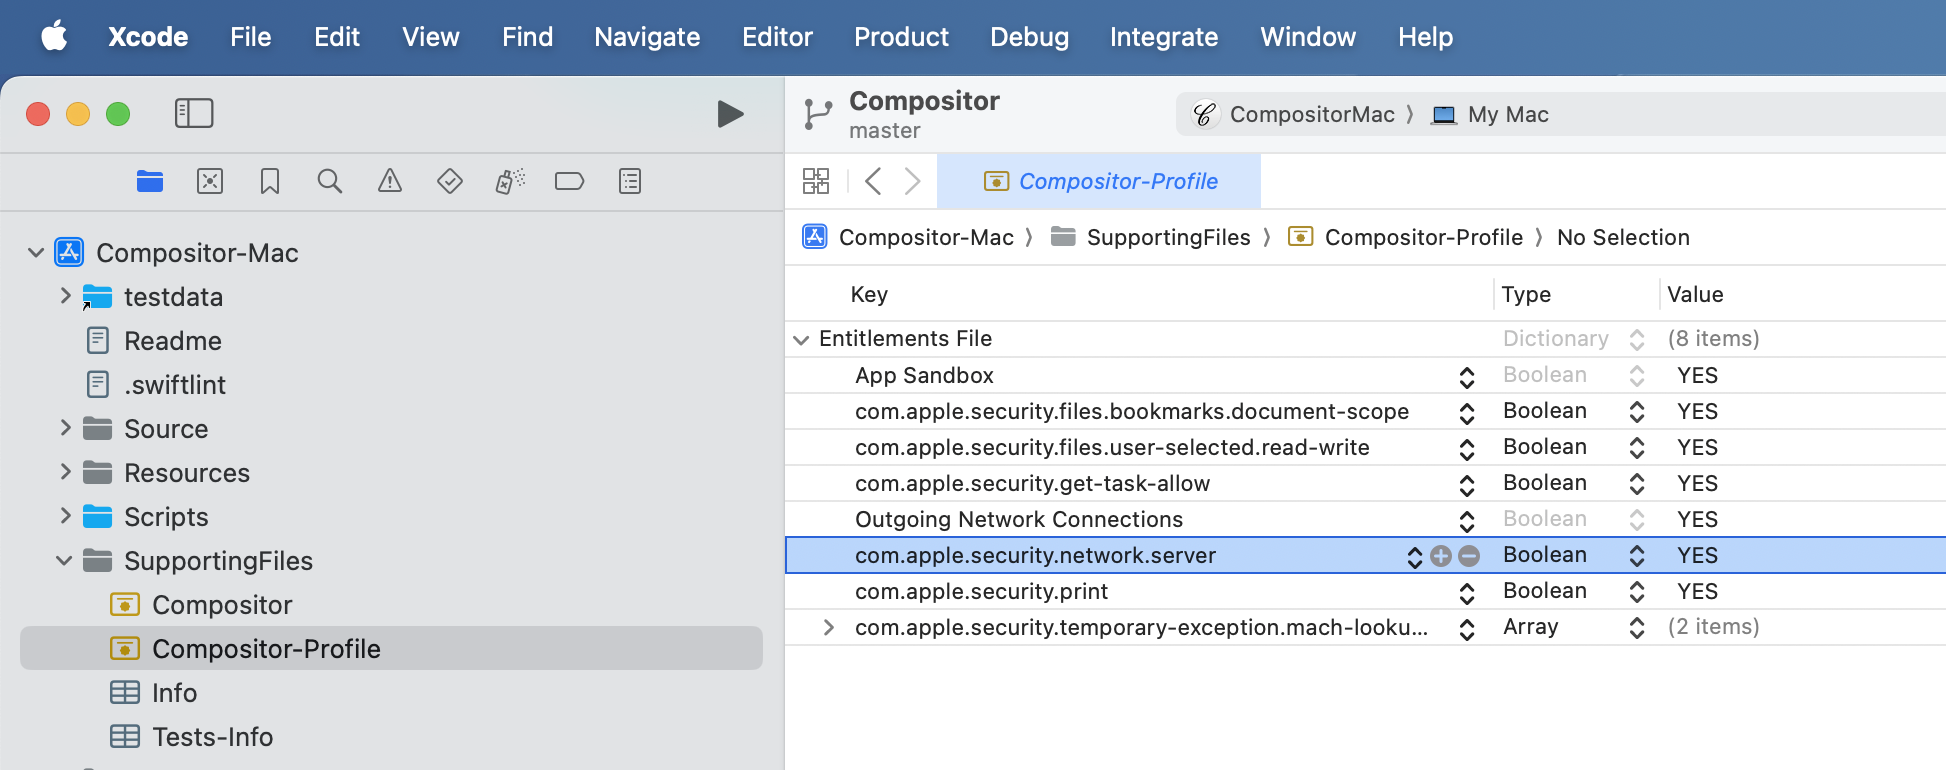Open the Type popup for com.apple.security.print
Image resolution: width=1946 pixels, height=770 pixels.
click(x=1636, y=592)
